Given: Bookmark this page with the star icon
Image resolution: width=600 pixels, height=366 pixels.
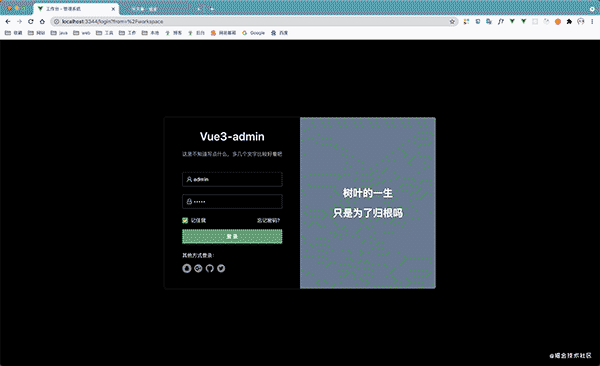Looking at the screenshot, I should pyautogui.click(x=452, y=21).
